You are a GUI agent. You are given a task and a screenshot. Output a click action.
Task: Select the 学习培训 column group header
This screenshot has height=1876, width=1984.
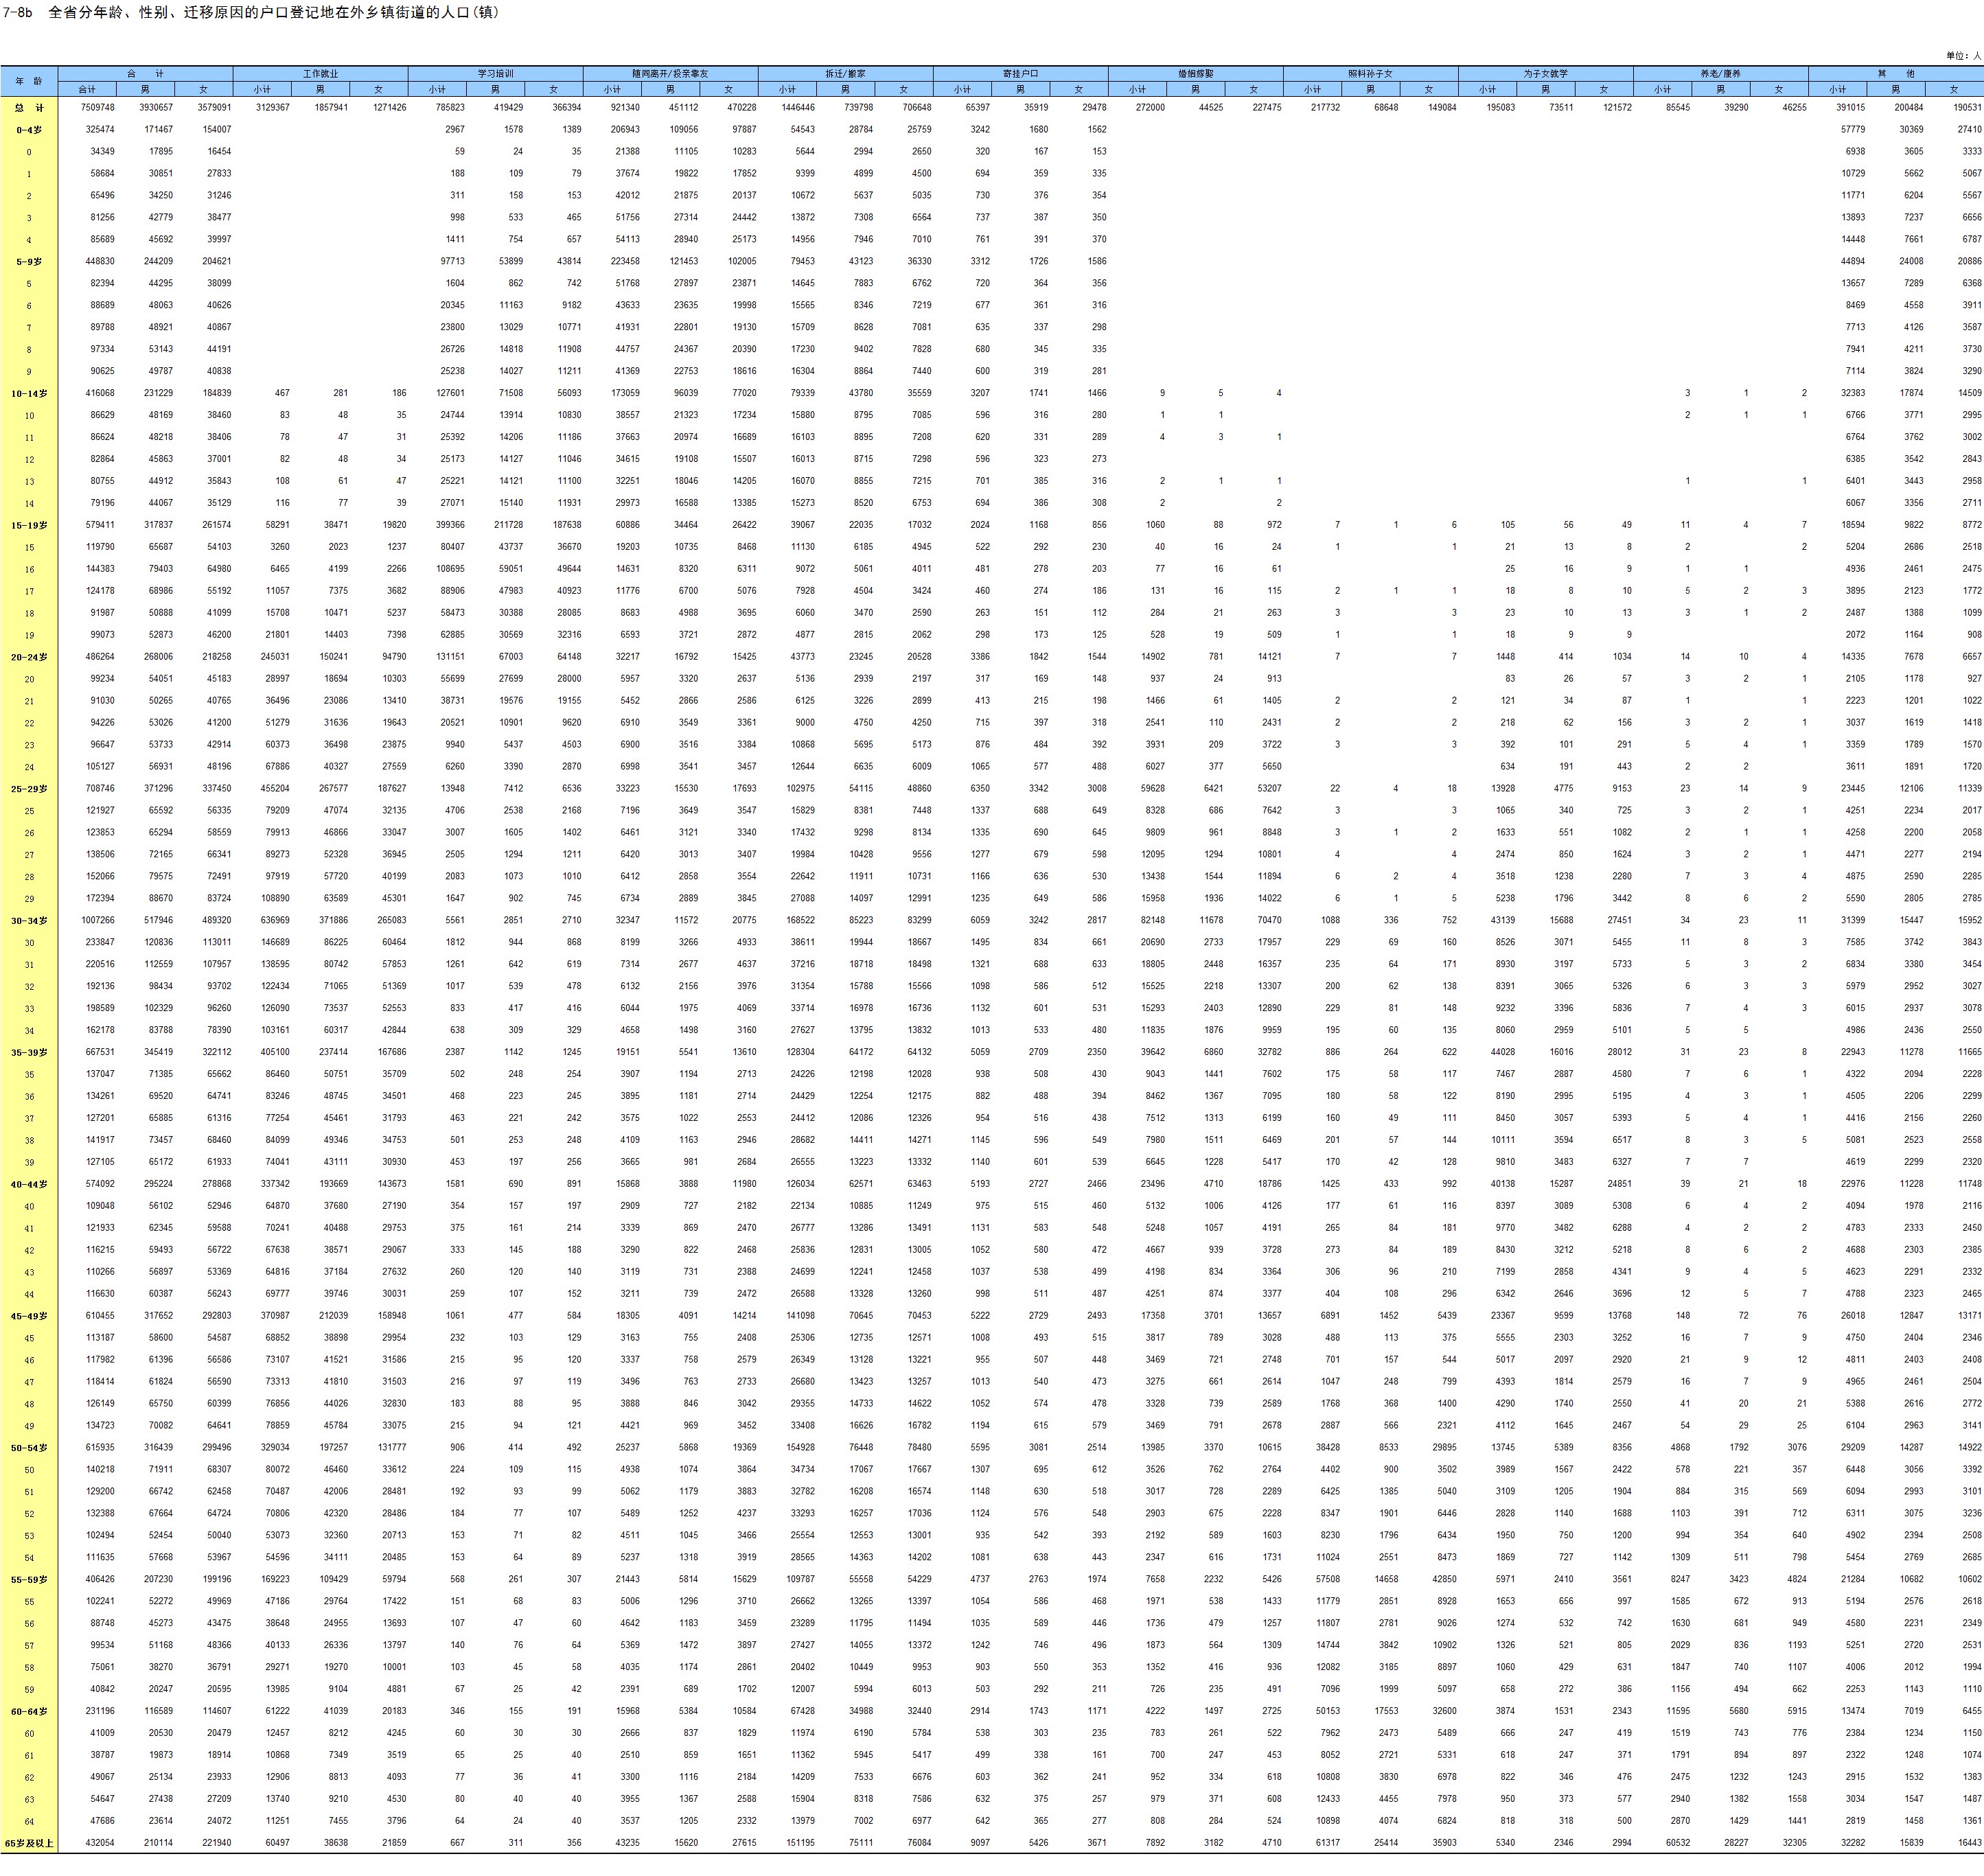(x=495, y=74)
